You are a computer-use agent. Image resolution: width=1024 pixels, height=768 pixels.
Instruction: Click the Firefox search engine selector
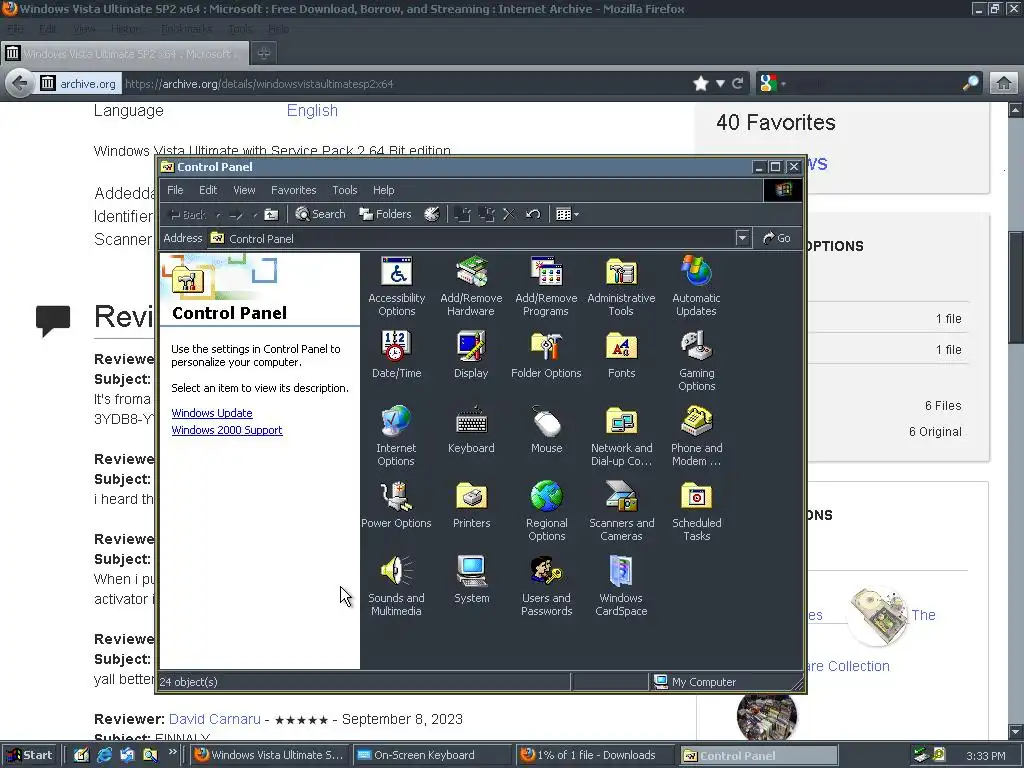[x=772, y=84]
